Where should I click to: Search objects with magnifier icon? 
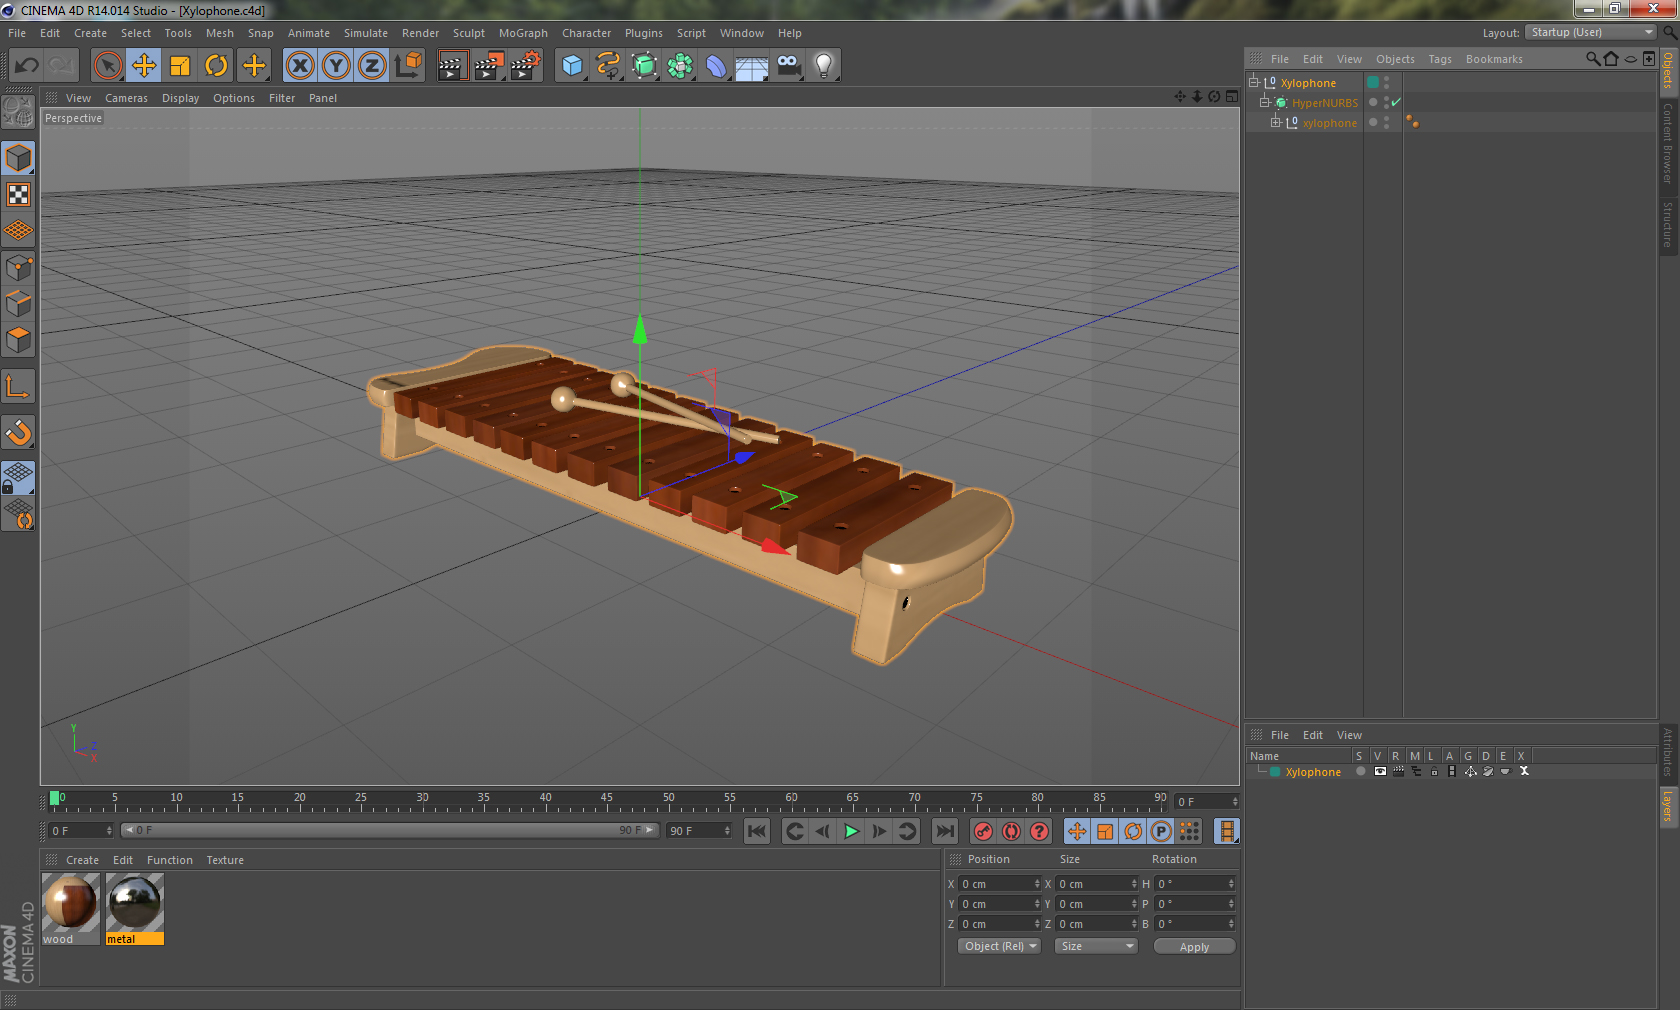pos(1593,59)
